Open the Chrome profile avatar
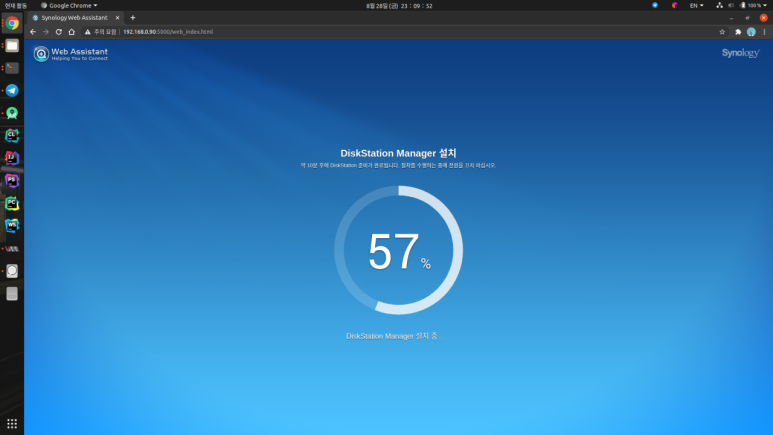This screenshot has height=435, width=773. point(751,32)
